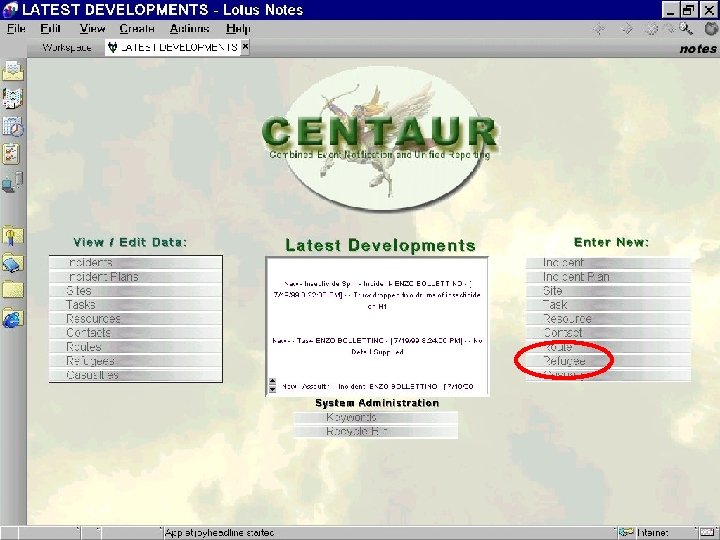
Task: Open the Help menu
Action: 238,28
